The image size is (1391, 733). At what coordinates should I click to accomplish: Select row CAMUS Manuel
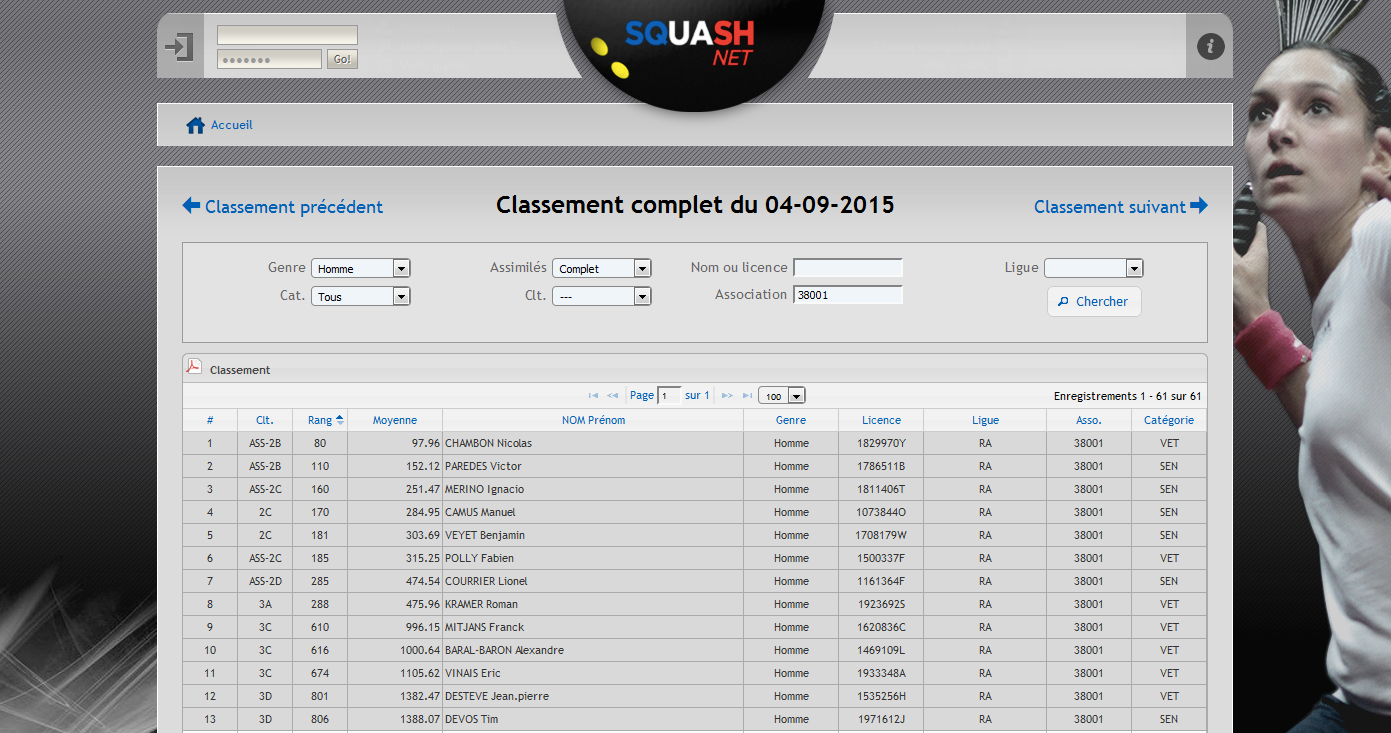(695, 512)
